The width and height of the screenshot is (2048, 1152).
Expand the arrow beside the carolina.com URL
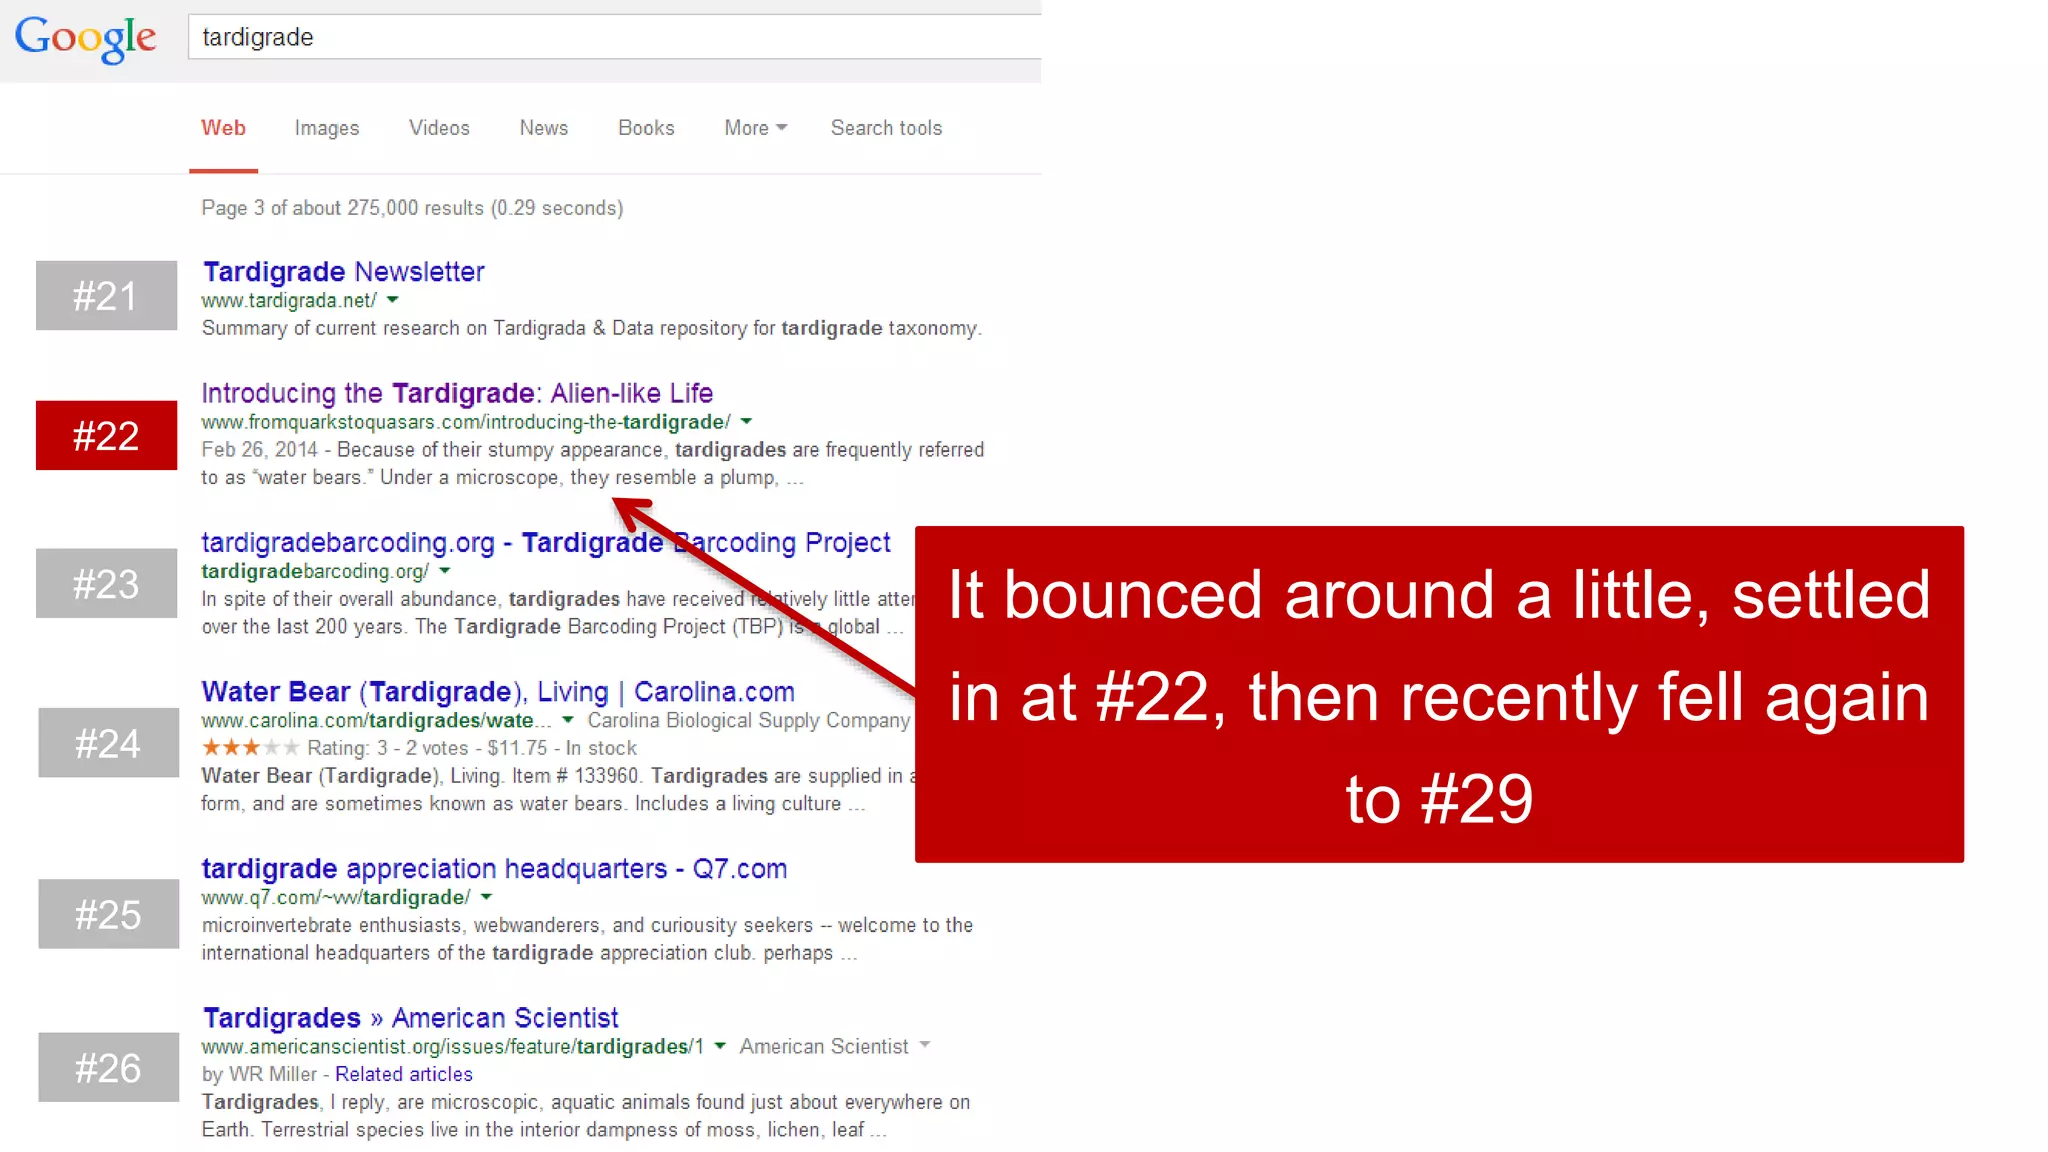pyautogui.click(x=568, y=720)
